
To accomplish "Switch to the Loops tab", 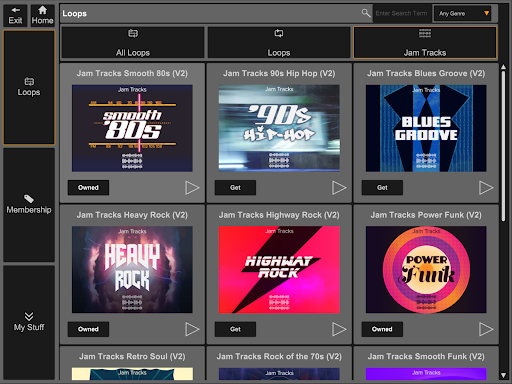I will pyautogui.click(x=279, y=43).
